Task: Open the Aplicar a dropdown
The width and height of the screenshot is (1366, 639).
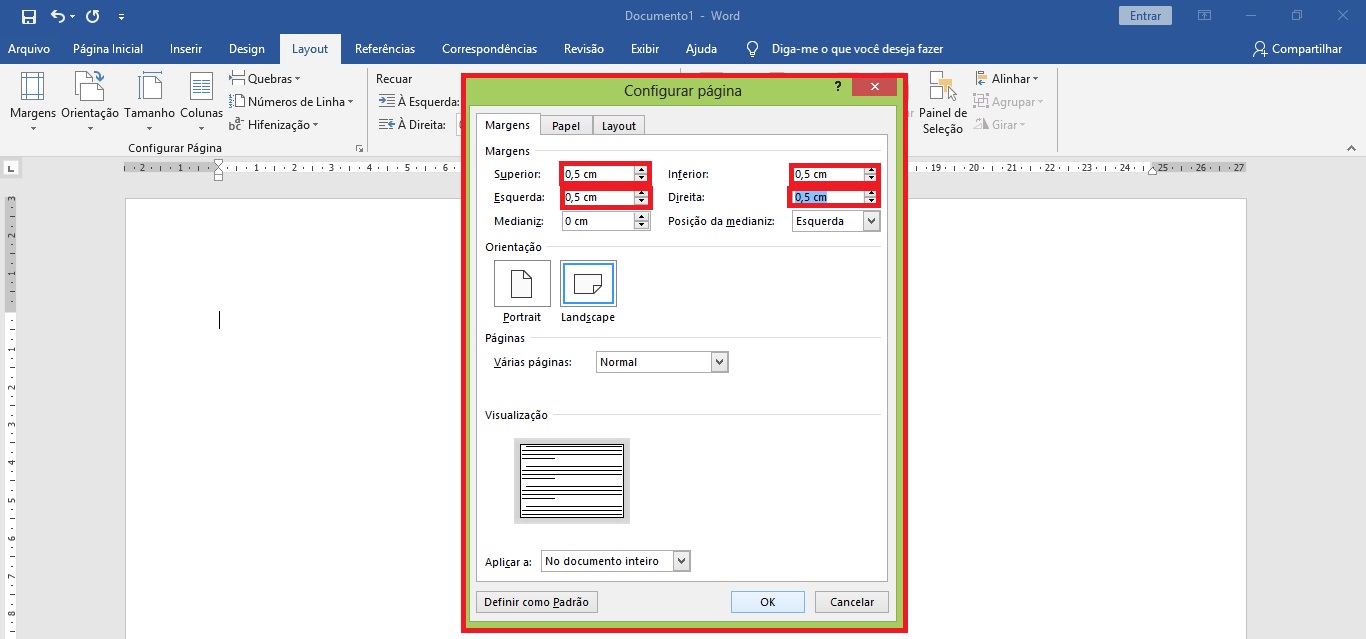Action: coord(681,561)
